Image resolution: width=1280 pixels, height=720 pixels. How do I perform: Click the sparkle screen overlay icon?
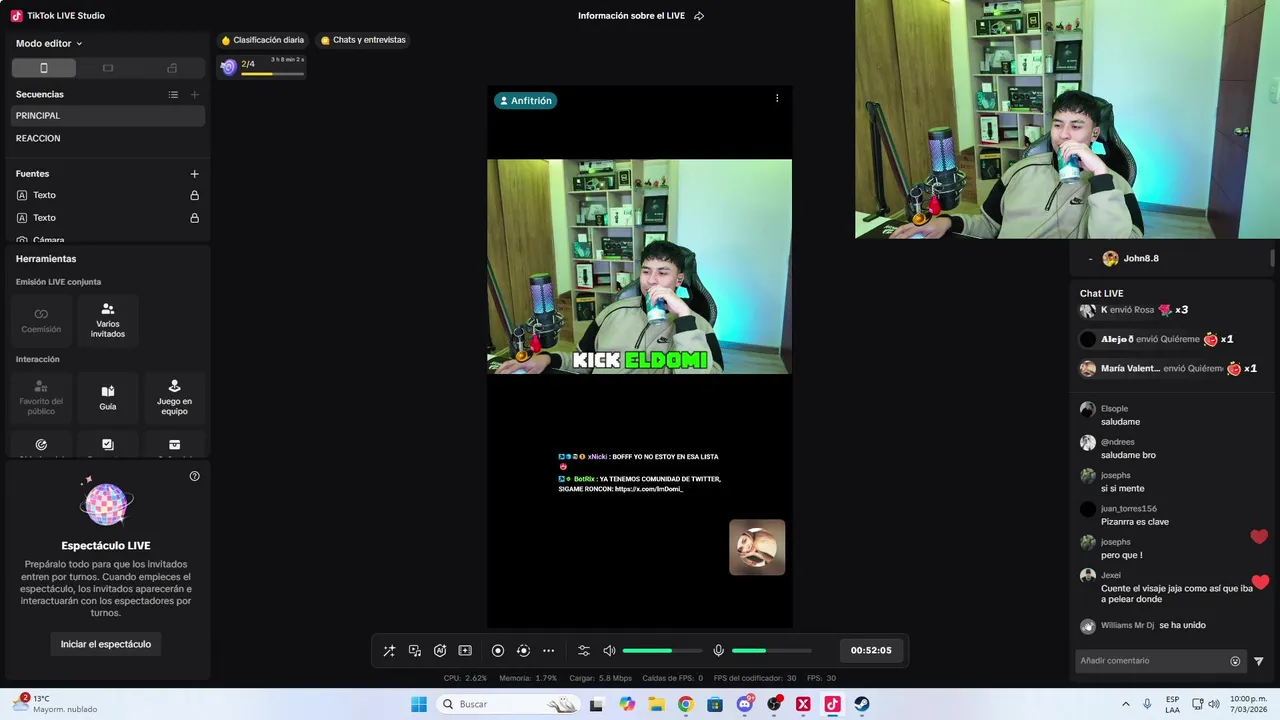coord(465,651)
